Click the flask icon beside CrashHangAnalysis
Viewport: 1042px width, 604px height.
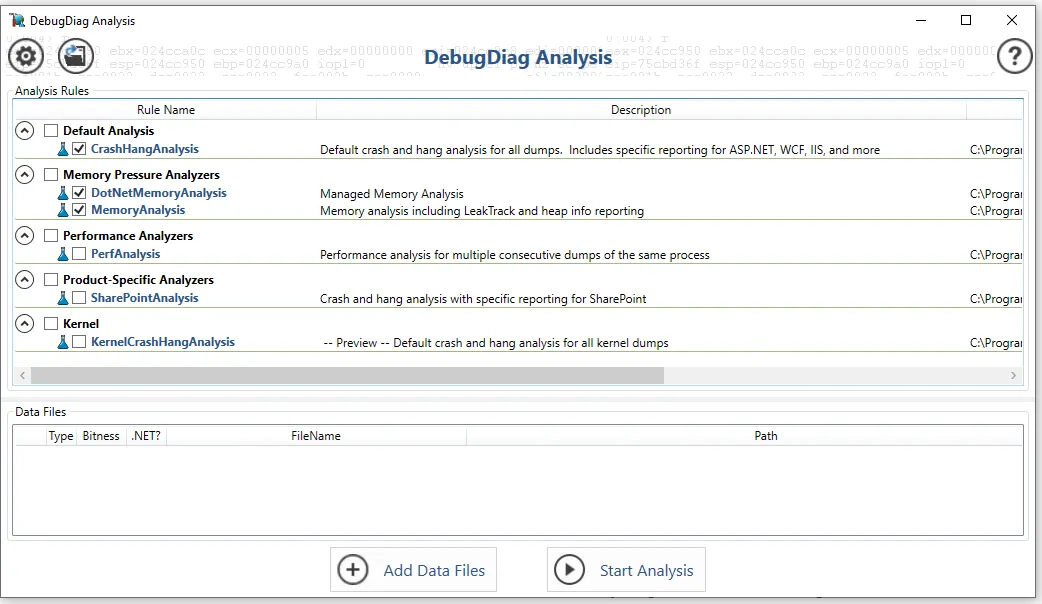(63, 149)
